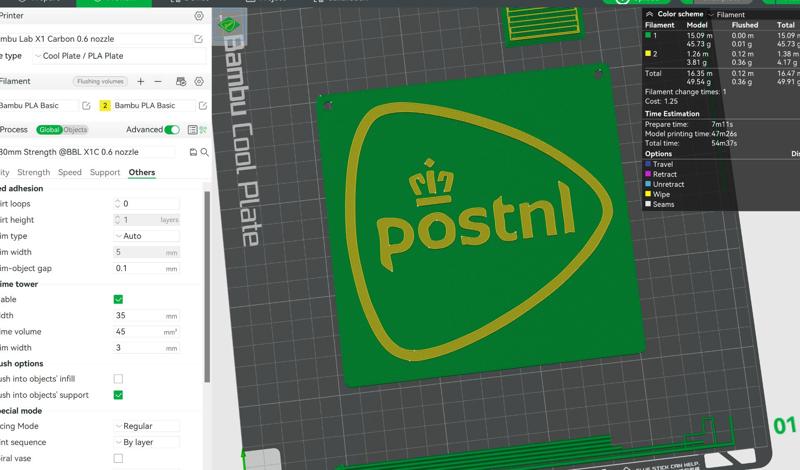Viewport: 800px width, 470px height.
Task: Open the brim type Auto dropdown
Action: pyautogui.click(x=146, y=236)
